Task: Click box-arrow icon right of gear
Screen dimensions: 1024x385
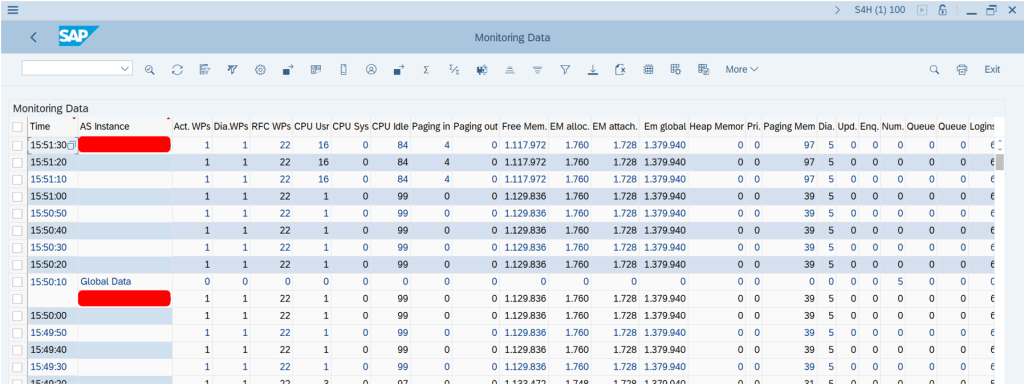Action: point(287,69)
